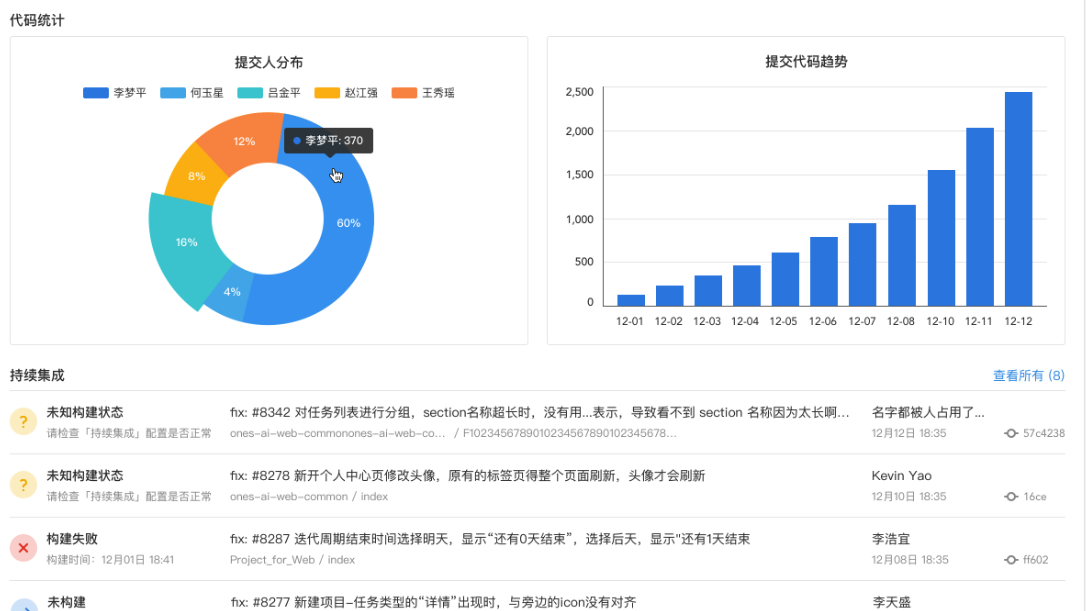
Task: Open commit message fix #8277
Action: tap(433, 603)
